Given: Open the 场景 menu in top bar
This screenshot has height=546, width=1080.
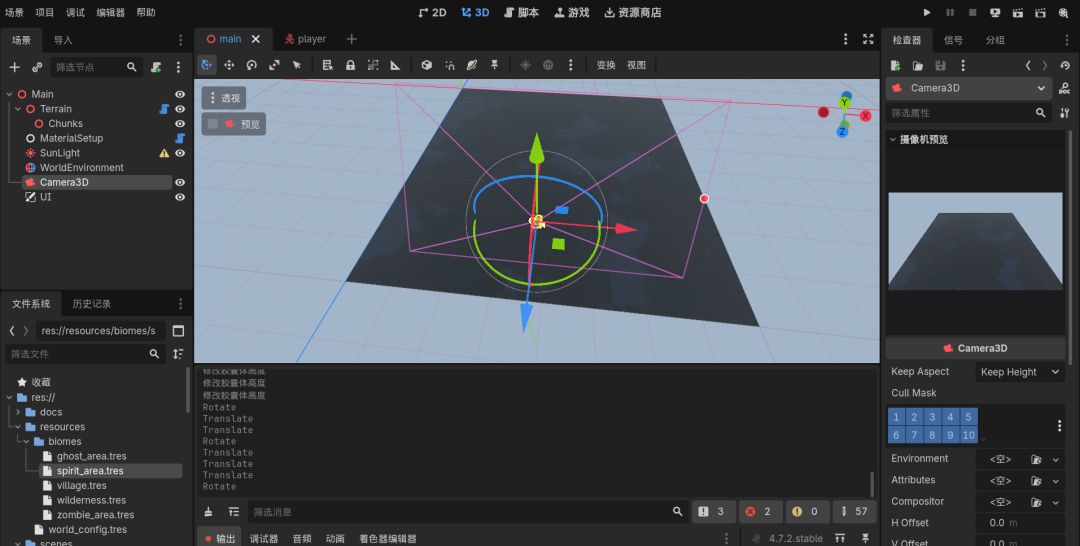Looking at the screenshot, I should pos(14,12).
